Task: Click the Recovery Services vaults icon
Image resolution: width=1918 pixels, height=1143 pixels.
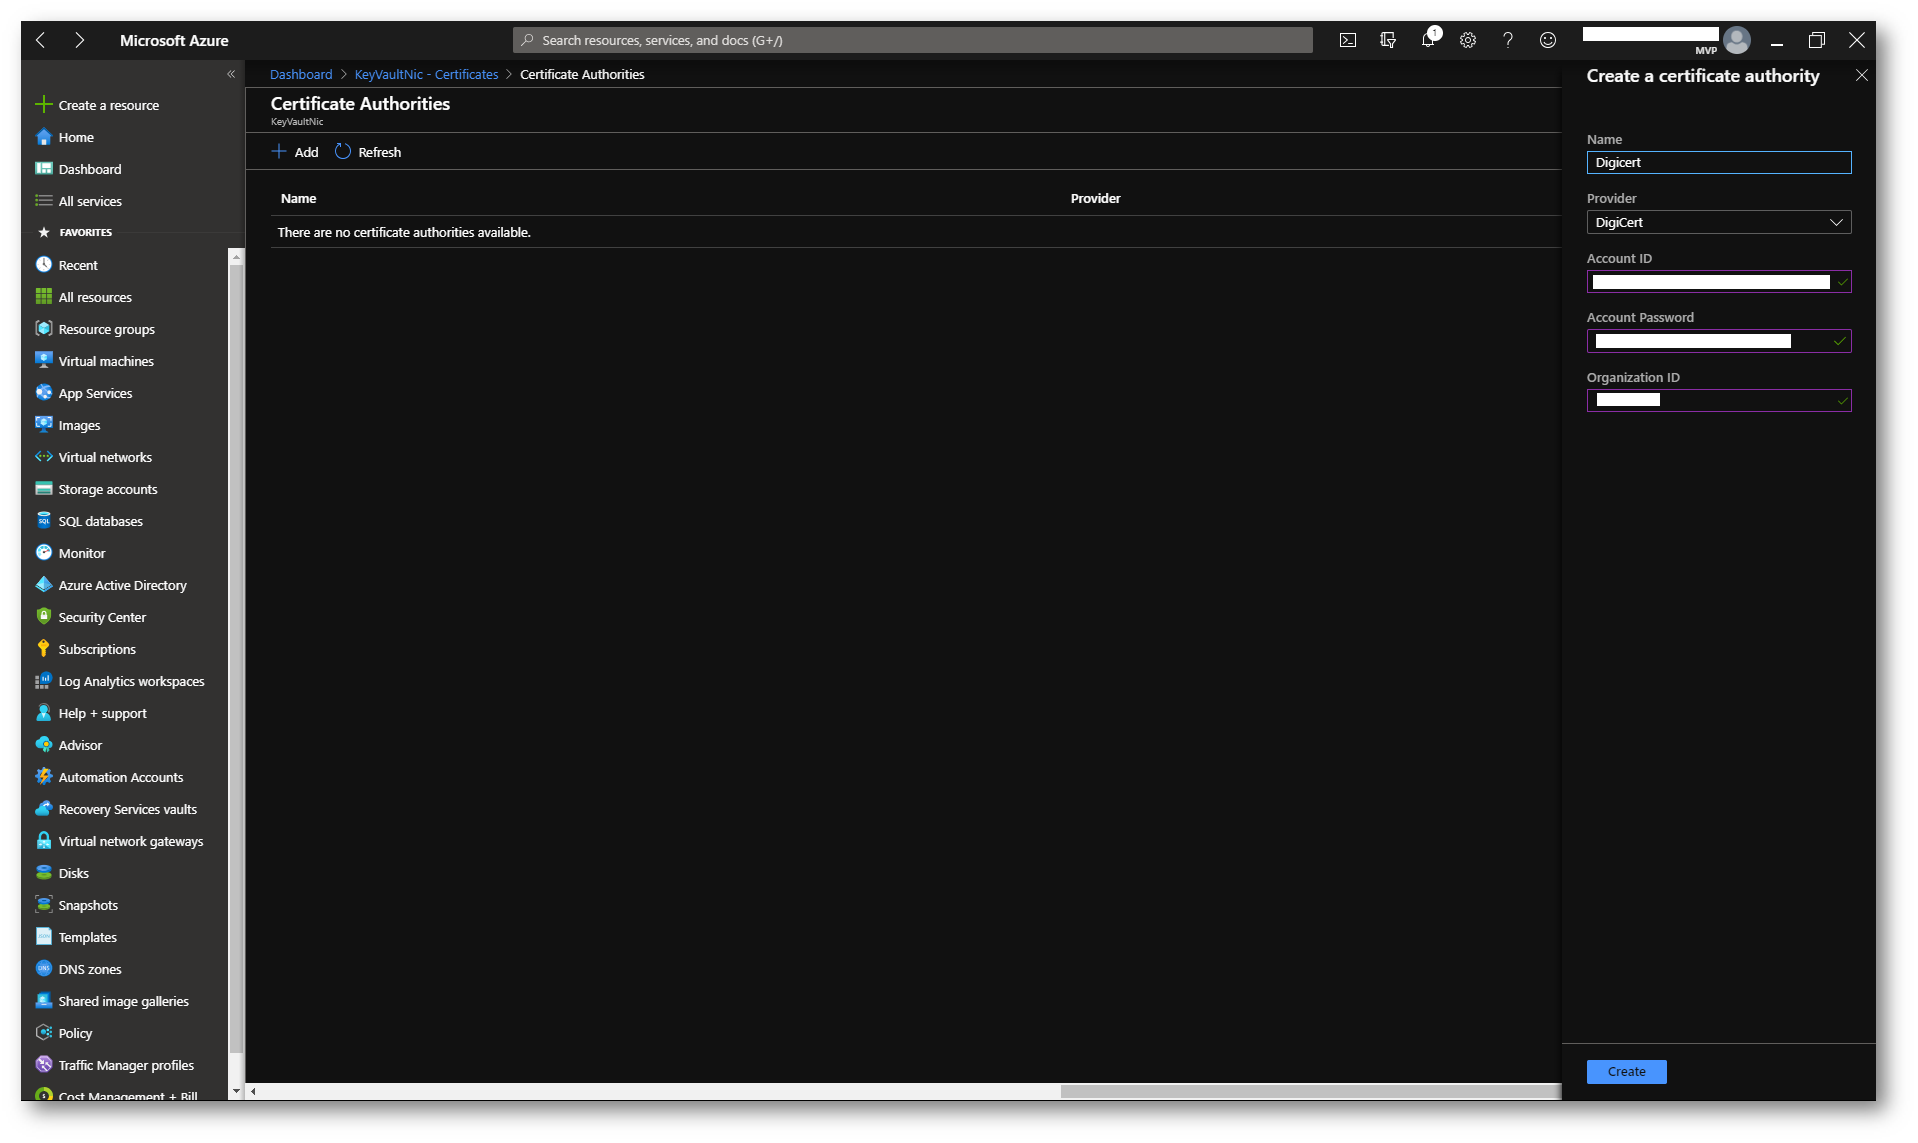Action: click(x=43, y=809)
